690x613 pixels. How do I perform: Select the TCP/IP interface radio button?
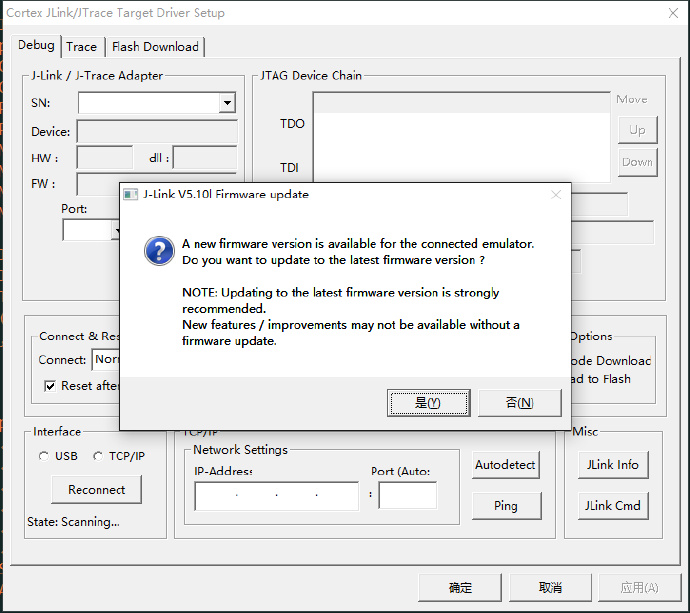pyautogui.click(x=98, y=456)
